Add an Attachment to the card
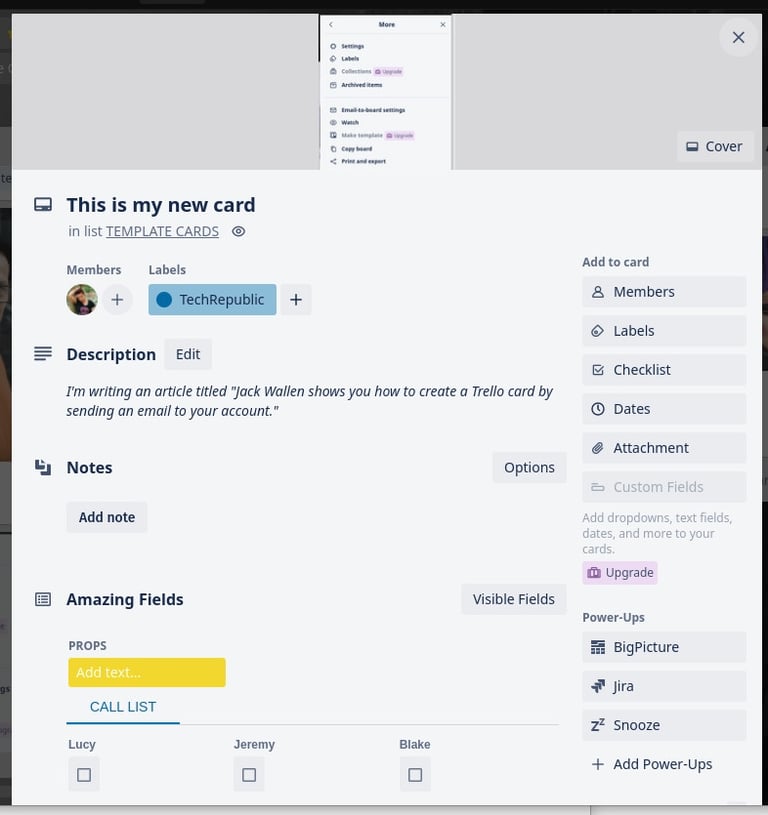The height and width of the screenshot is (815, 768). (664, 448)
